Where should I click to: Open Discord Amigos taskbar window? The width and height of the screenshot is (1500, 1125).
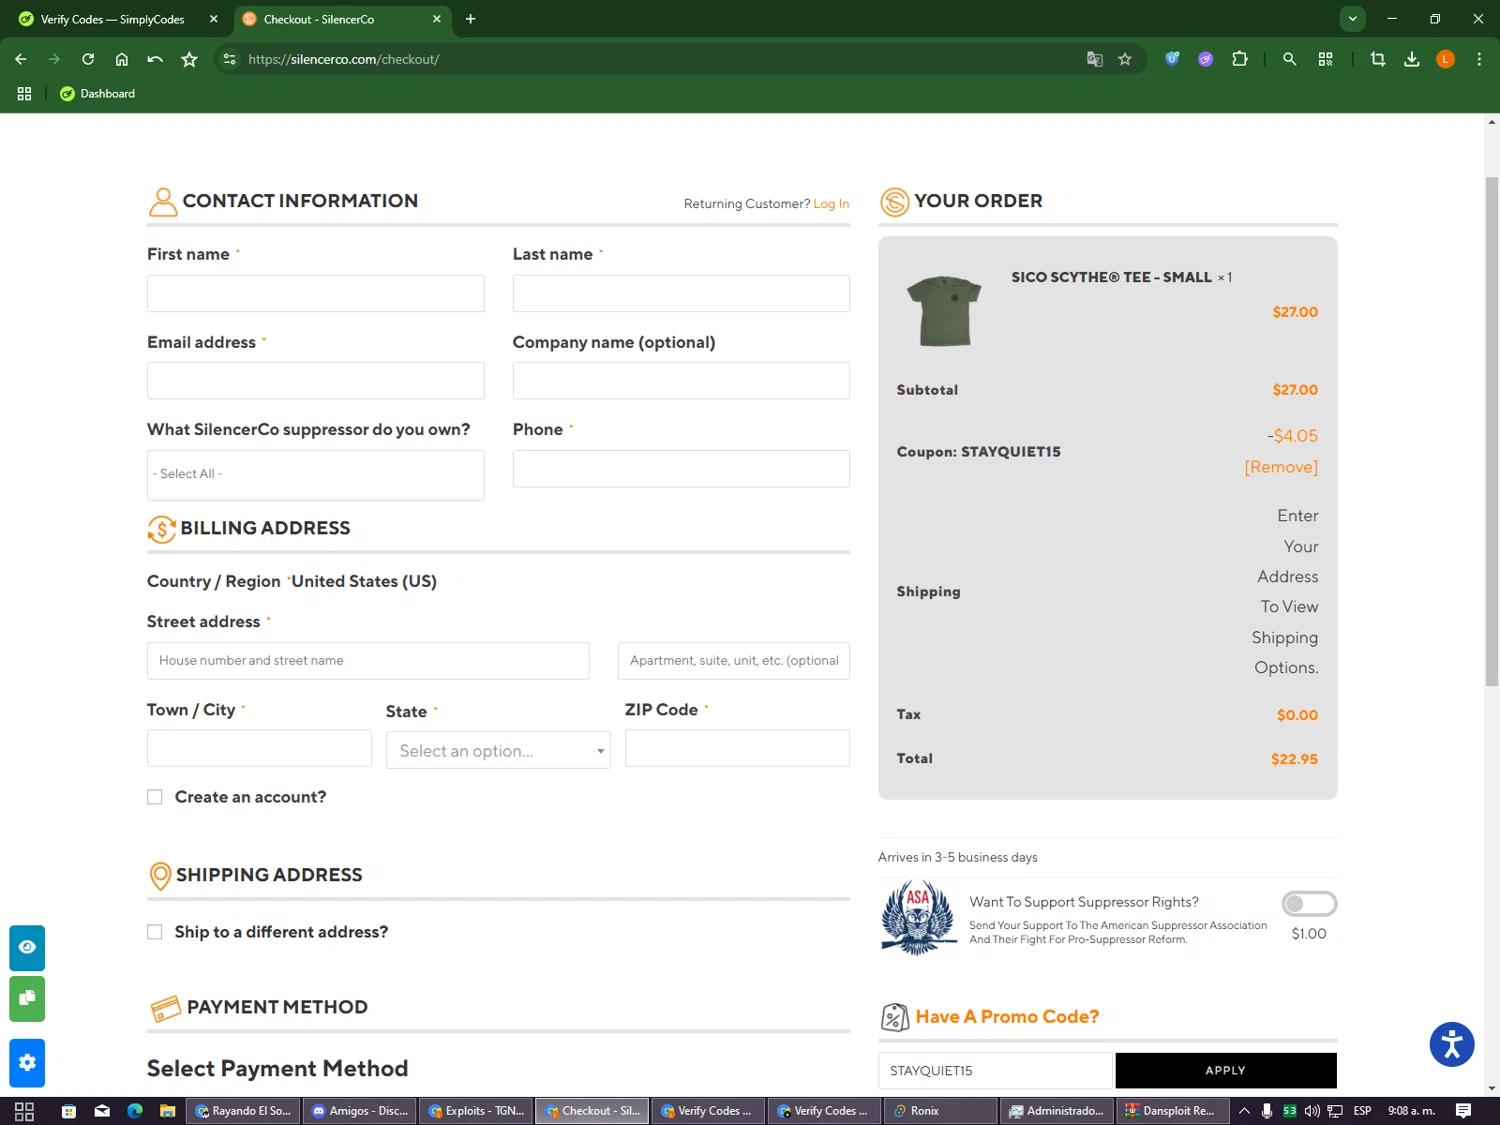pyautogui.click(x=360, y=1111)
